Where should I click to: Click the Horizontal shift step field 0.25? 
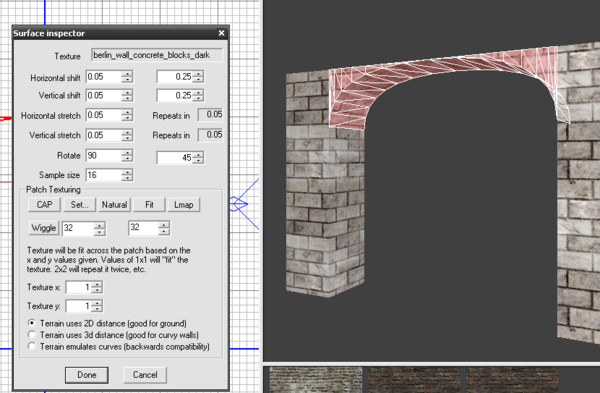[x=174, y=77]
